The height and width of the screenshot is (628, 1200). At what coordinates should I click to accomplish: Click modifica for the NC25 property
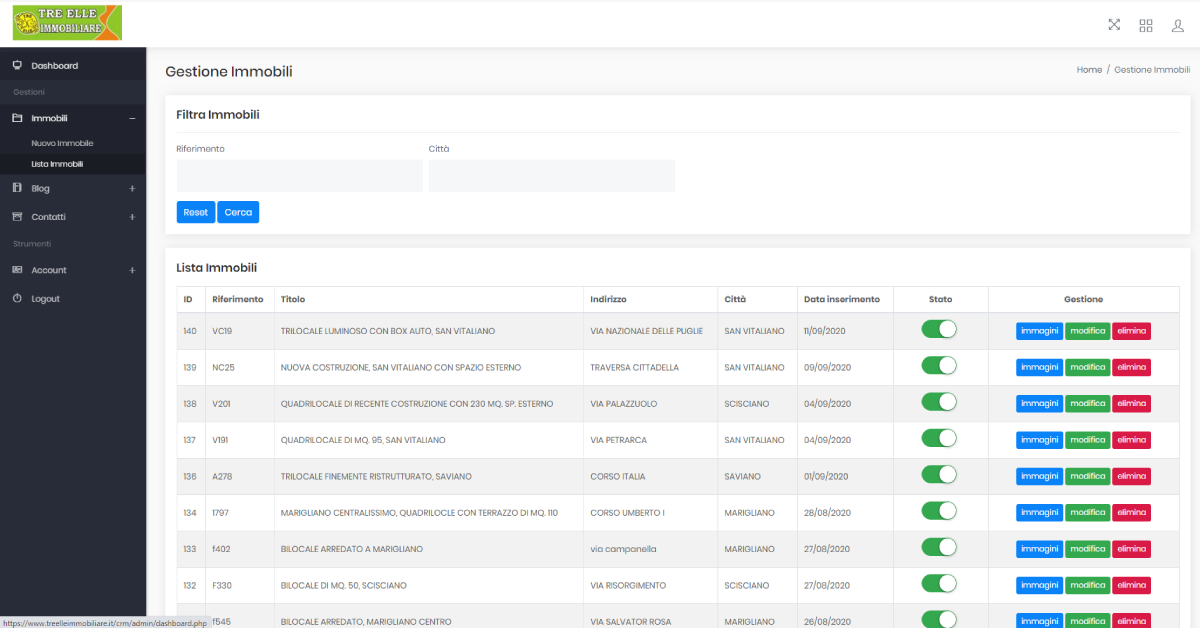pos(1087,367)
